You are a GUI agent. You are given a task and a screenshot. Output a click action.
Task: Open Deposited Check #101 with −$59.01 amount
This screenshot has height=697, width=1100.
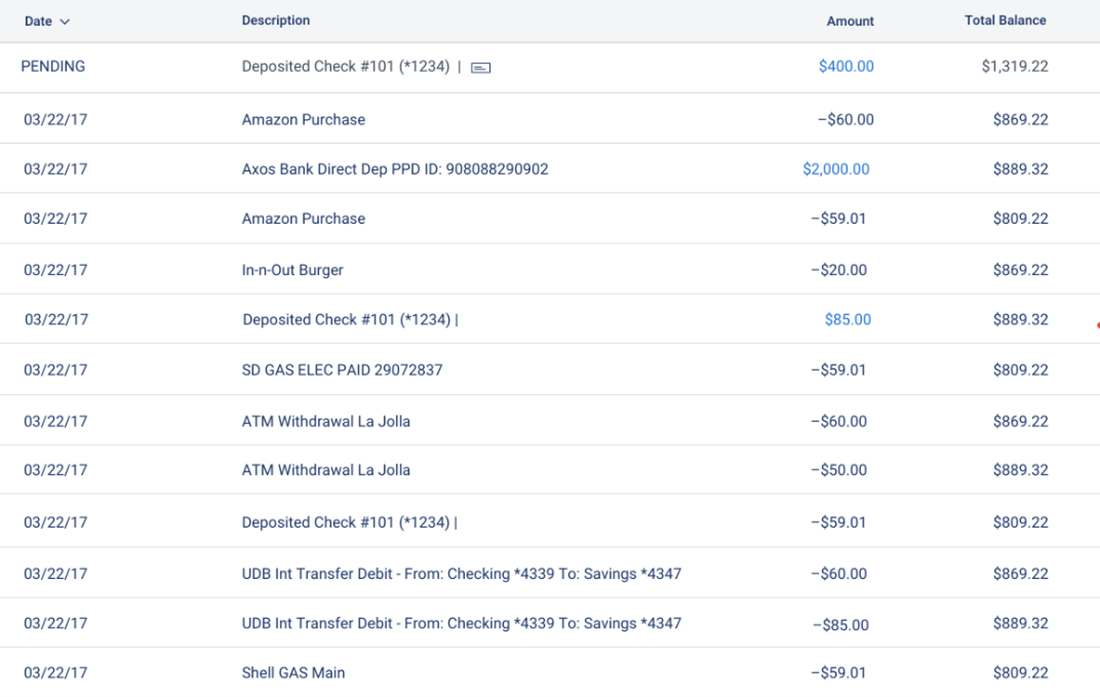click(x=550, y=522)
